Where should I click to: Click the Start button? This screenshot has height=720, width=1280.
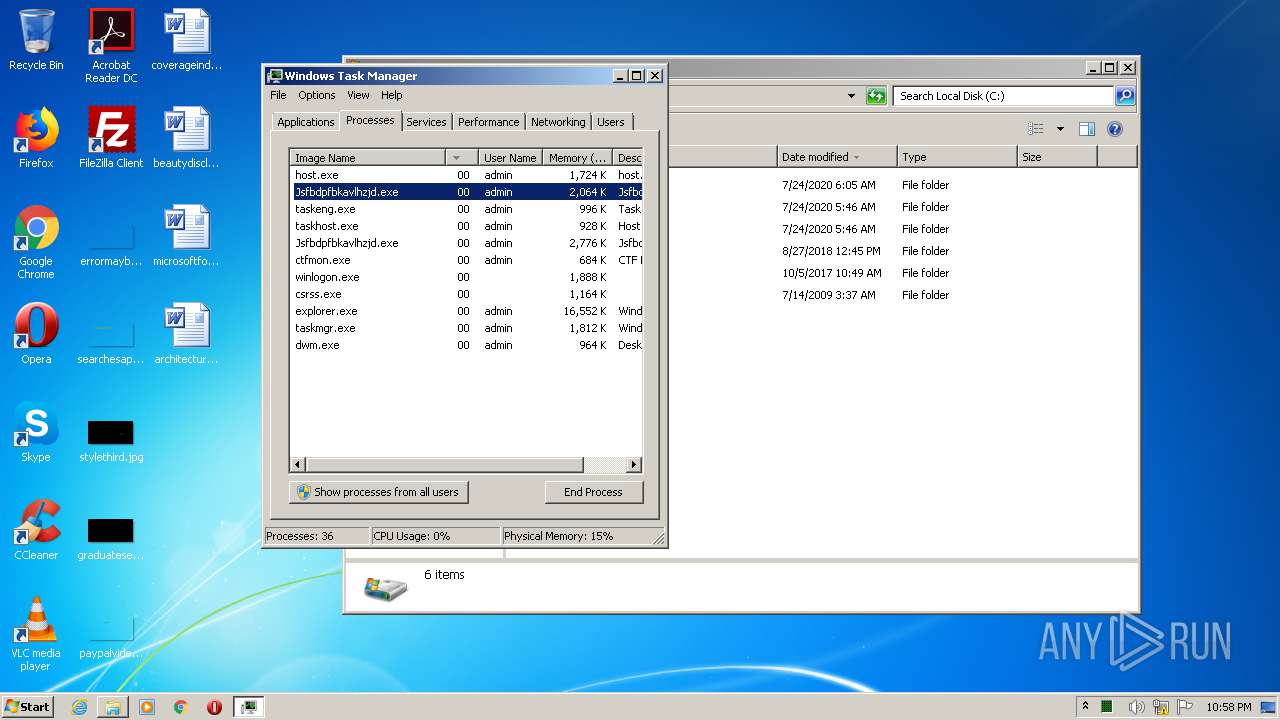[x=28, y=707]
